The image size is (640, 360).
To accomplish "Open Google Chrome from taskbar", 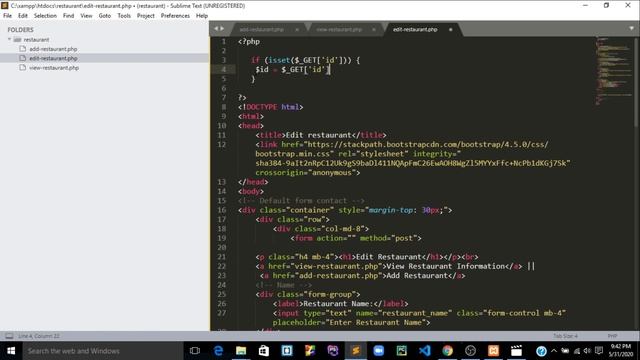I will pyautogui.click(x=447, y=351).
